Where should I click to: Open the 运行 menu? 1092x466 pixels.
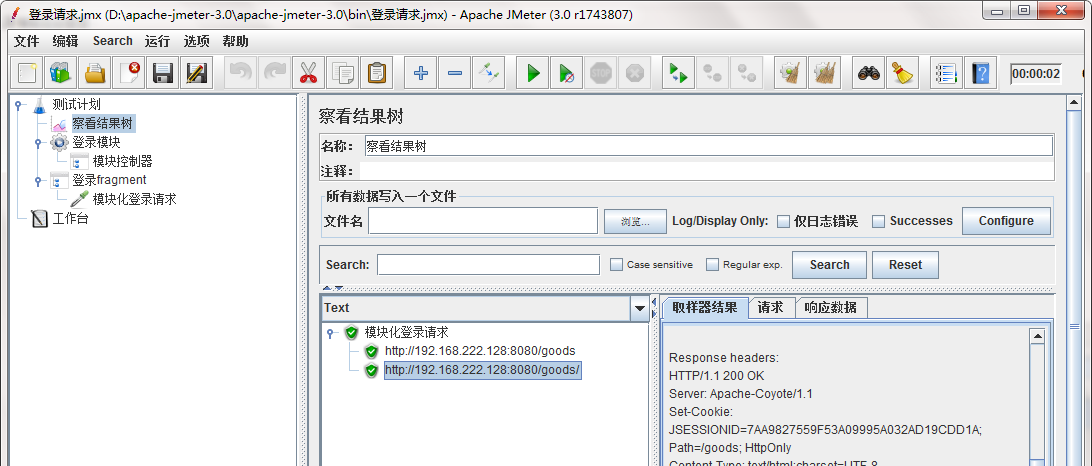click(157, 41)
